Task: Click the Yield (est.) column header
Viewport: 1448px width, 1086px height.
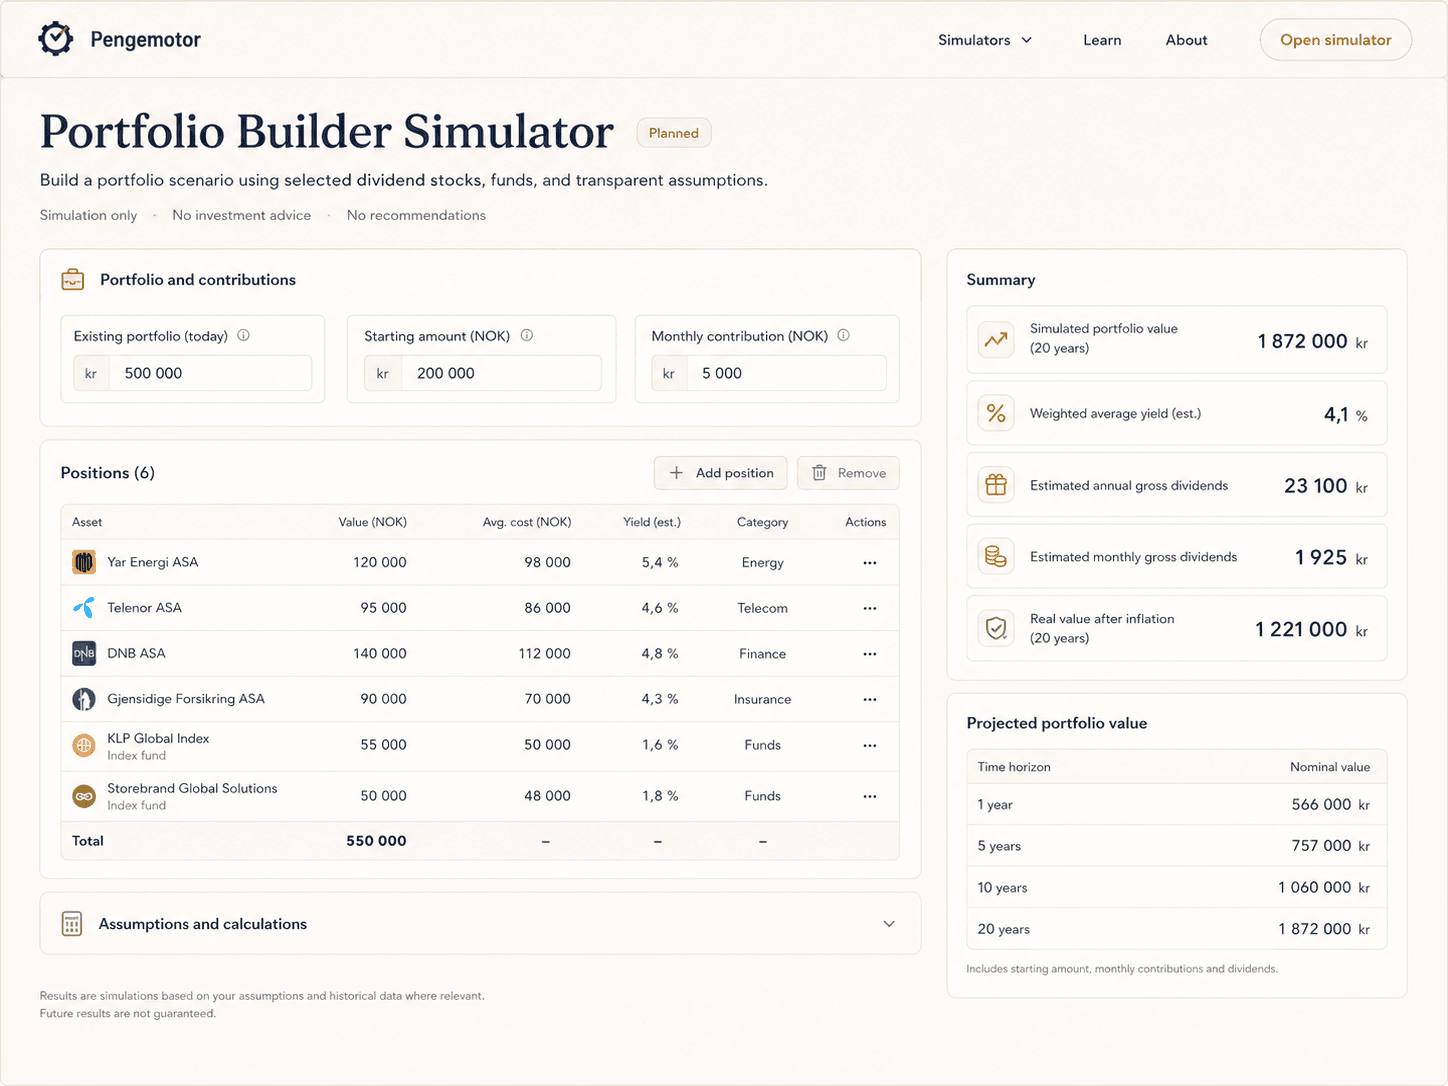Action: pos(652,522)
